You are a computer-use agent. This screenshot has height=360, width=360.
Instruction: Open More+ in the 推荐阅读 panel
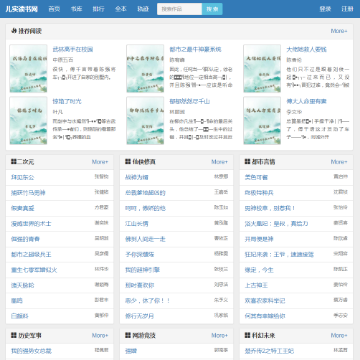tap(339, 31)
